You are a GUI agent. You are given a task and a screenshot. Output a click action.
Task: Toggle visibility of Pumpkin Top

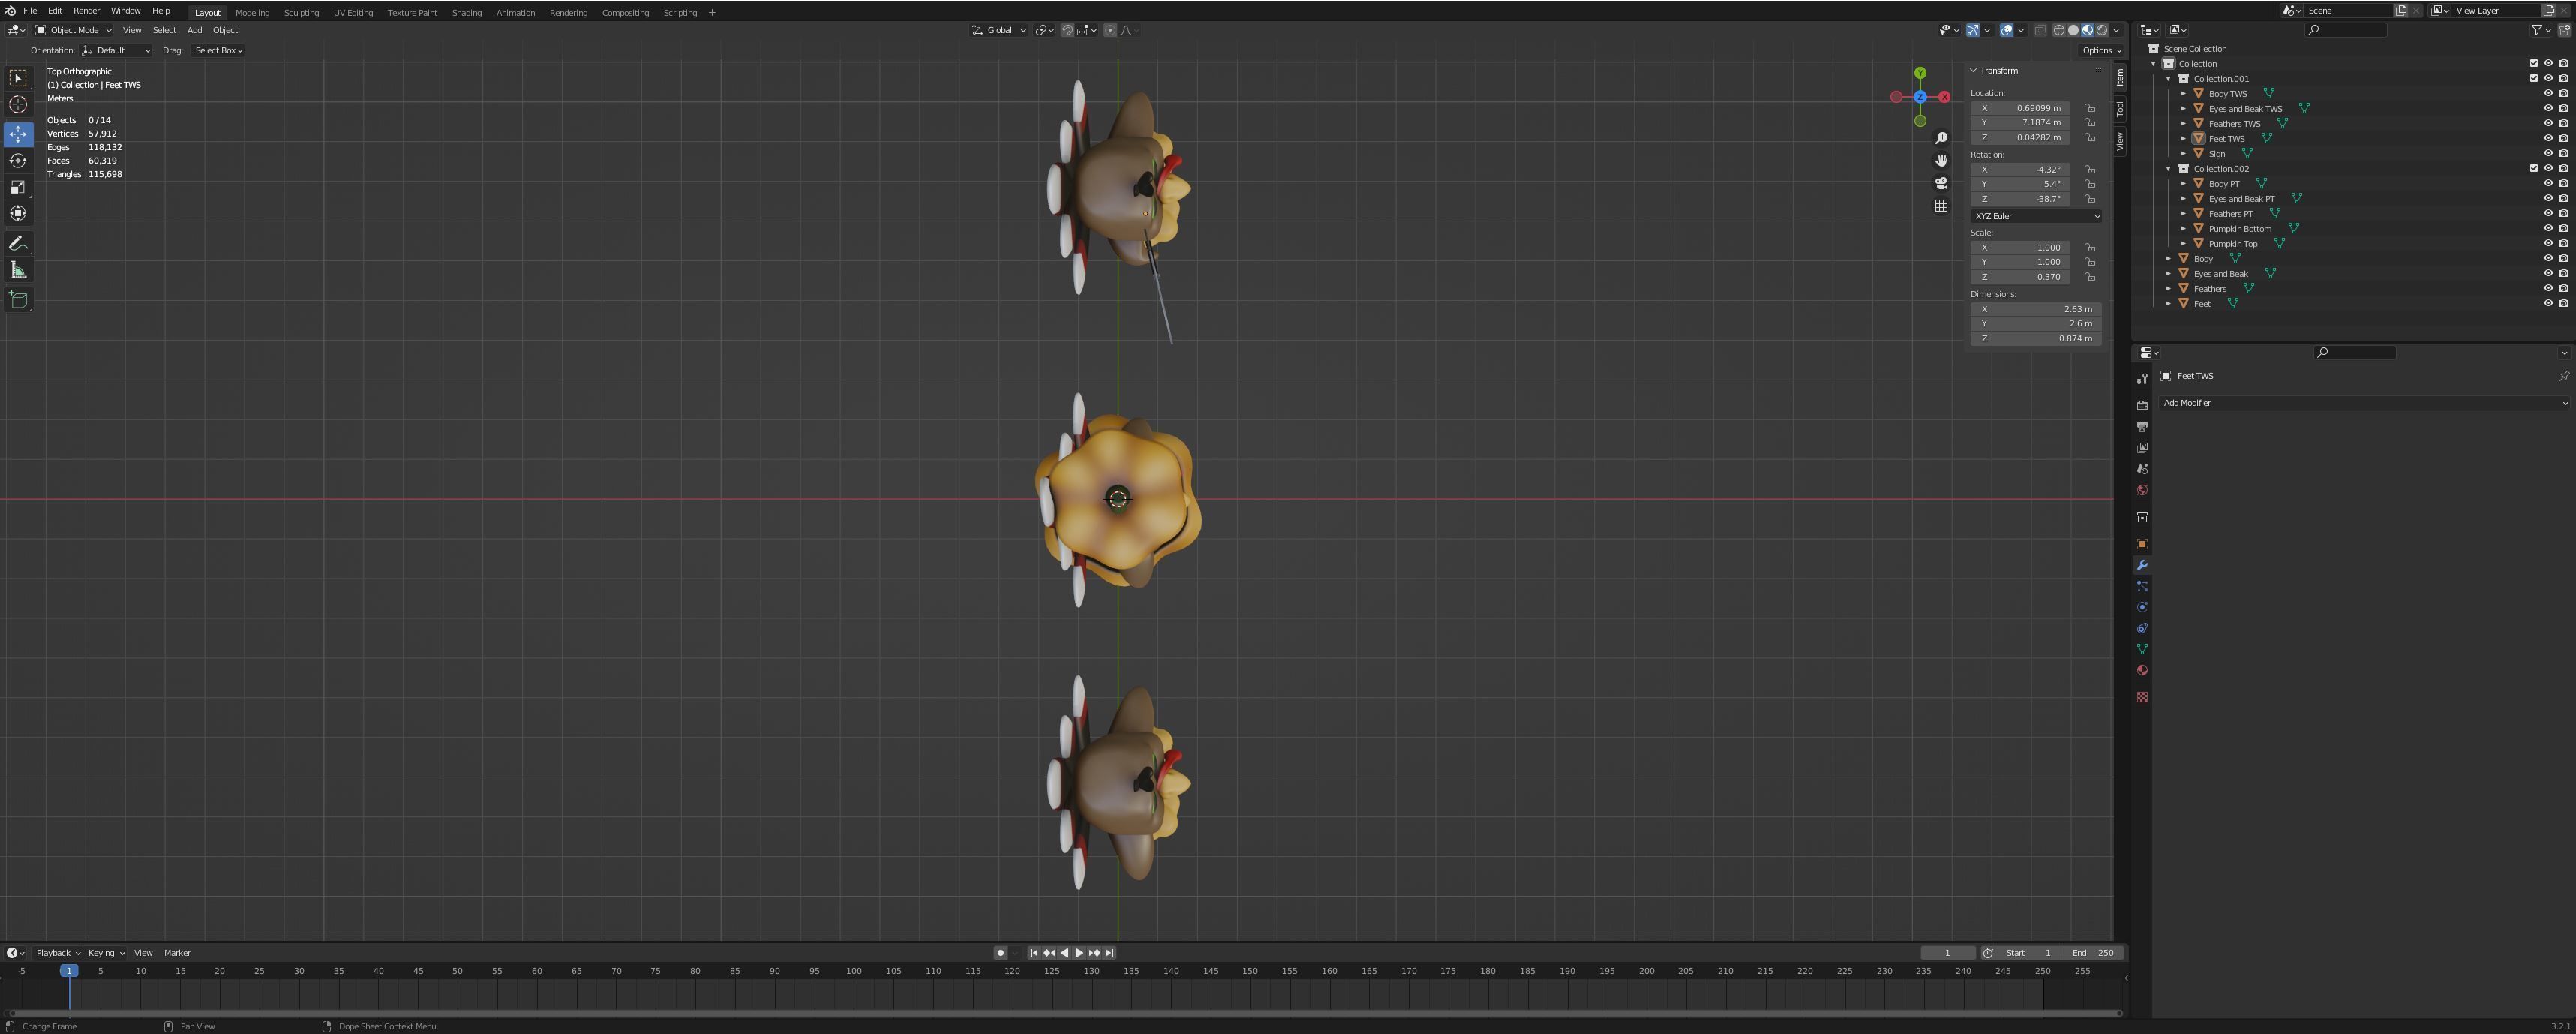click(x=2548, y=243)
